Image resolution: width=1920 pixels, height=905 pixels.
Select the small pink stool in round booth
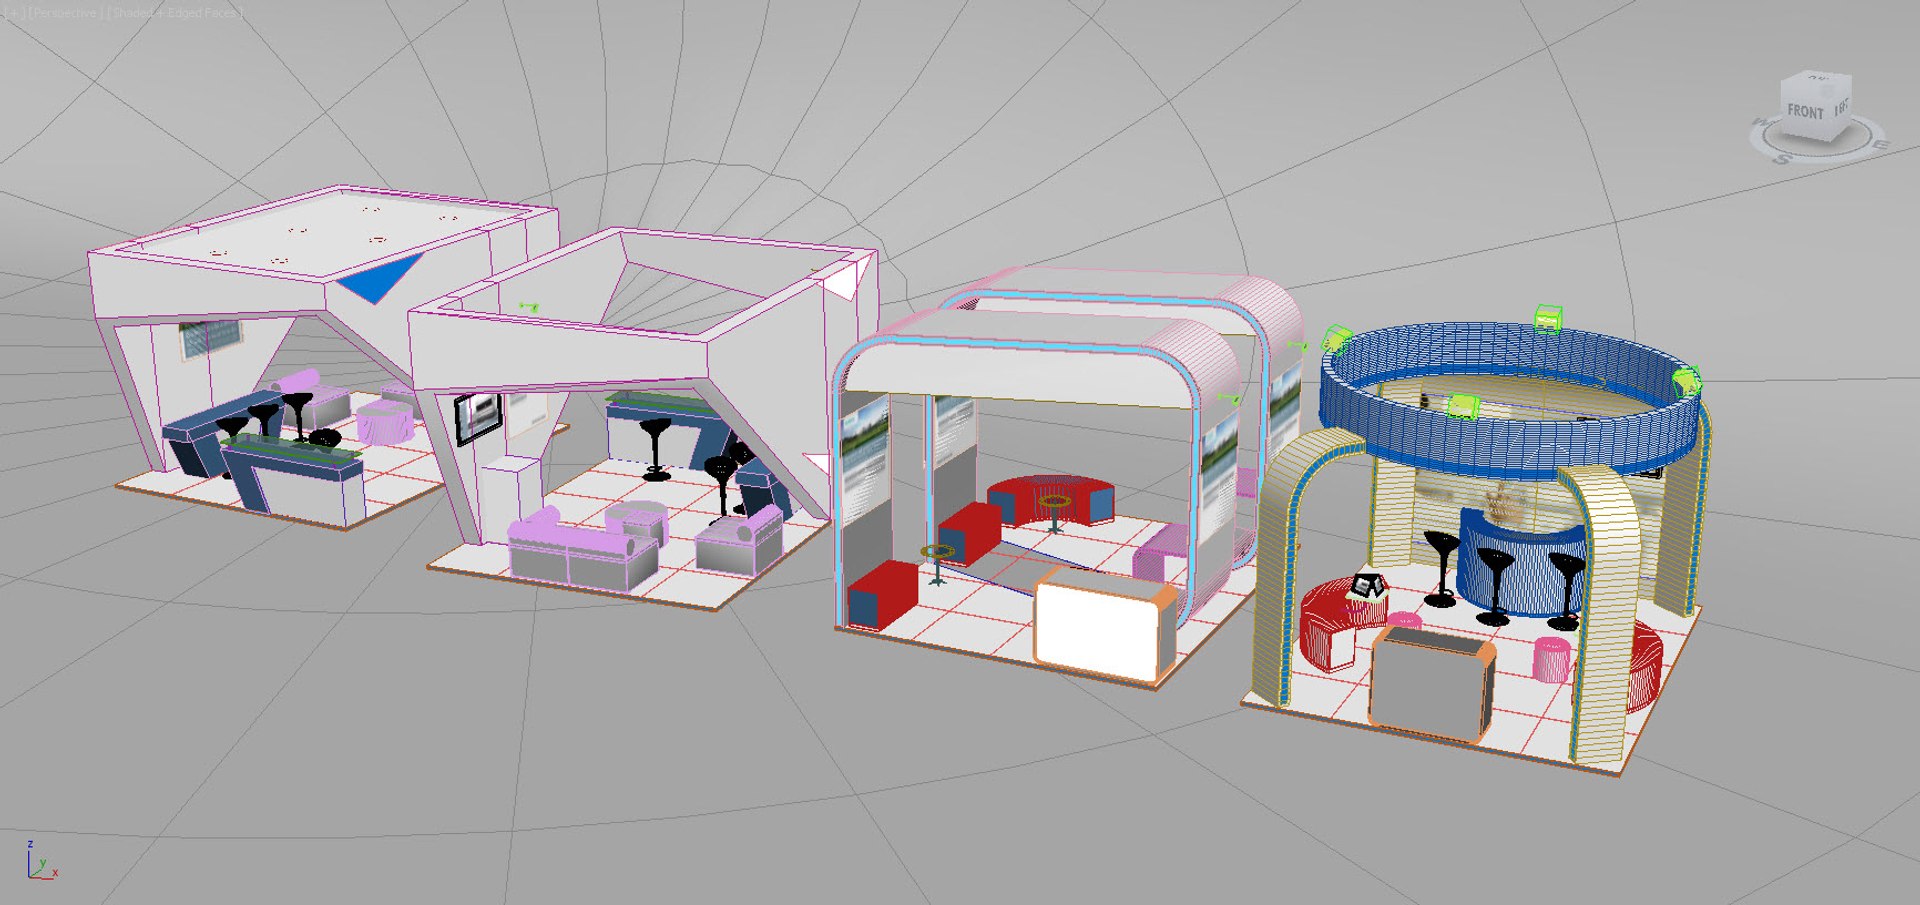pos(1553,658)
